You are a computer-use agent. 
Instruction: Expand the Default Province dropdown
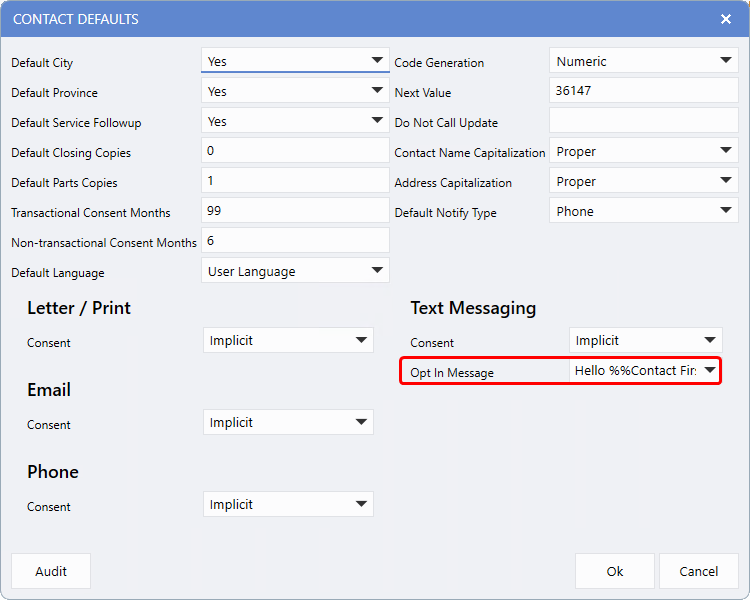294,91
